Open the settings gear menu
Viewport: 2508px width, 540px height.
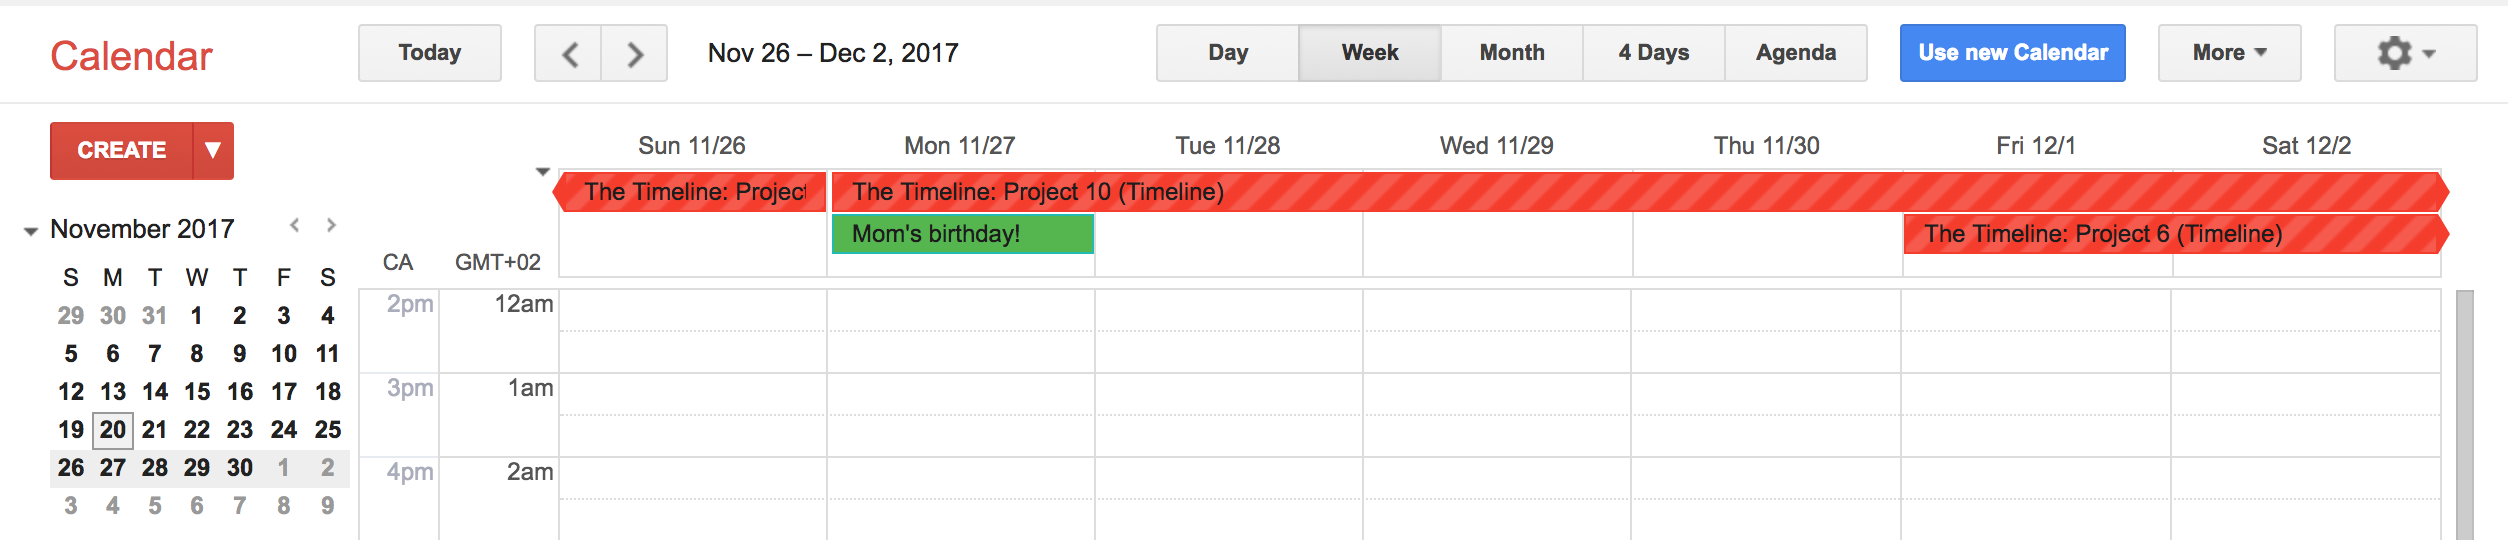click(x=2405, y=53)
